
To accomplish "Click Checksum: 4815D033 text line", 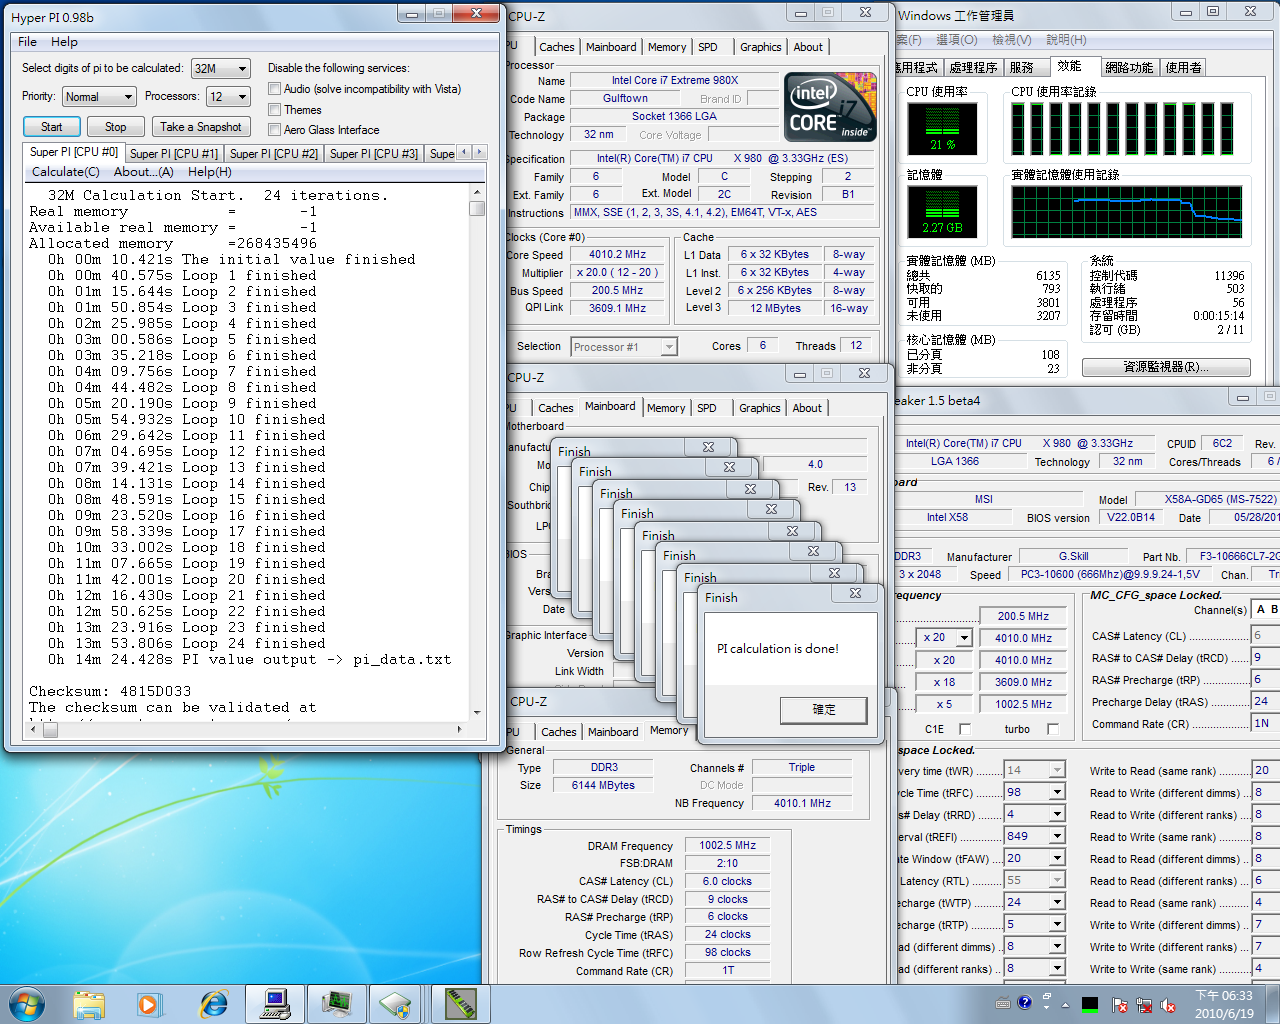I will [x=110, y=691].
